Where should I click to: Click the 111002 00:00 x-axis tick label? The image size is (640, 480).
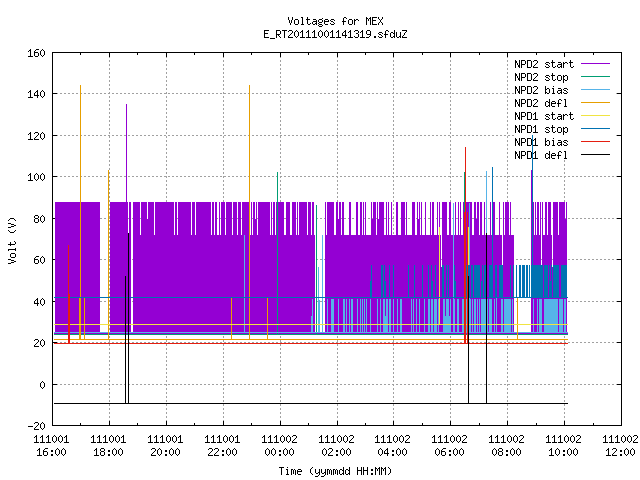click(x=279, y=446)
